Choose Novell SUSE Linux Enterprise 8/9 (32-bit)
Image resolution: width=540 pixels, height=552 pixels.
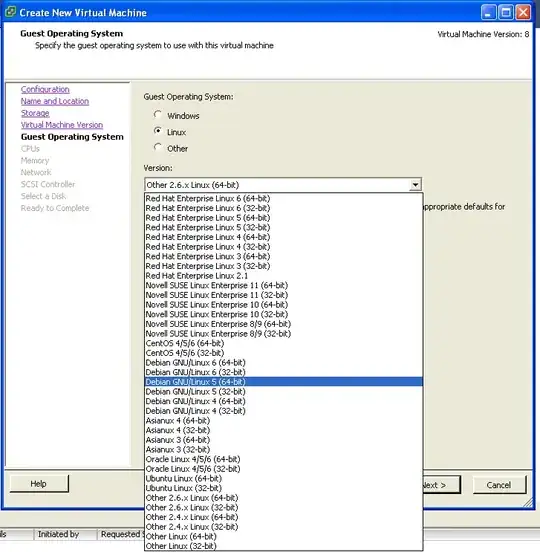pos(283,334)
